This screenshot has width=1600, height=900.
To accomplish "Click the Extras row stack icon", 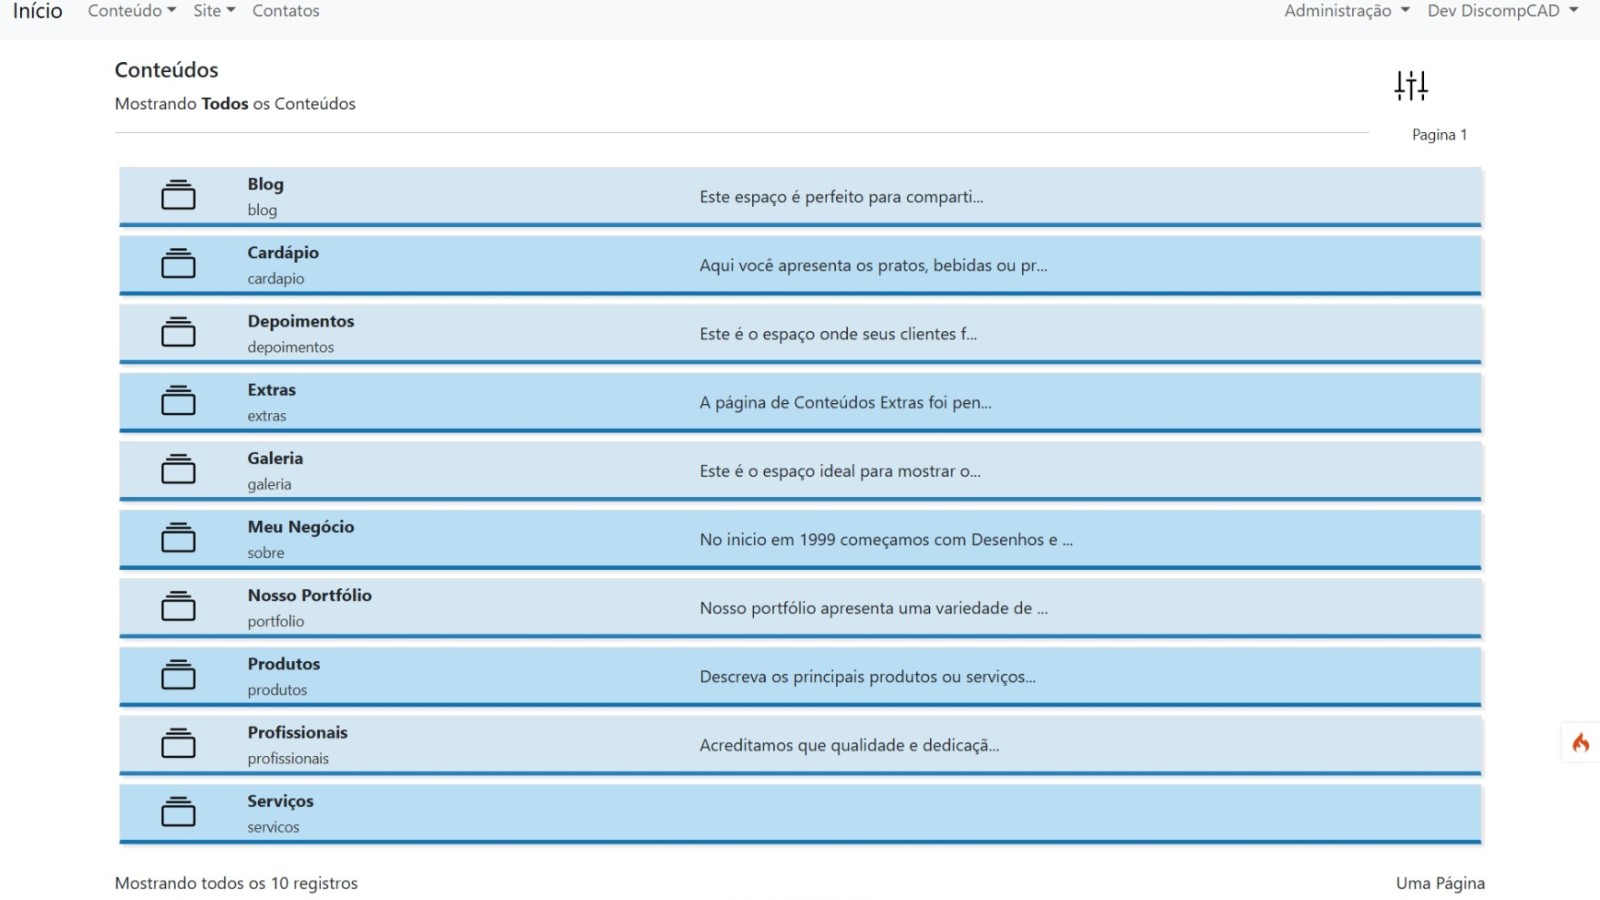I will click(x=178, y=401).
